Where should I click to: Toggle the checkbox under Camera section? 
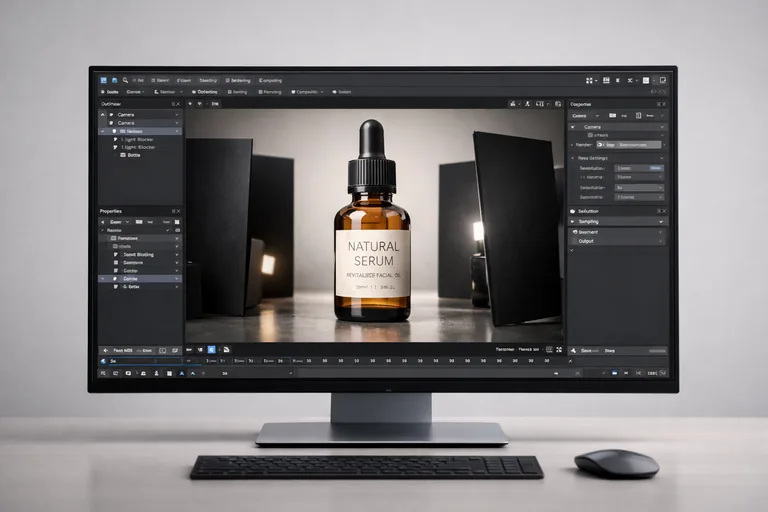(590, 135)
